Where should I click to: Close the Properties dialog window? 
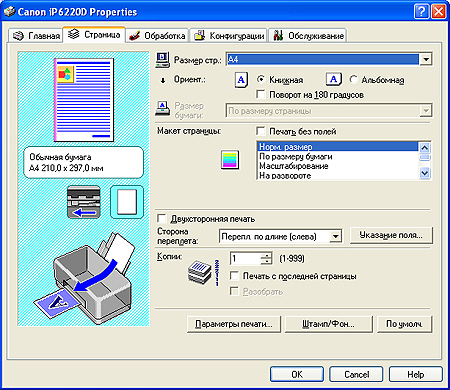click(x=439, y=12)
